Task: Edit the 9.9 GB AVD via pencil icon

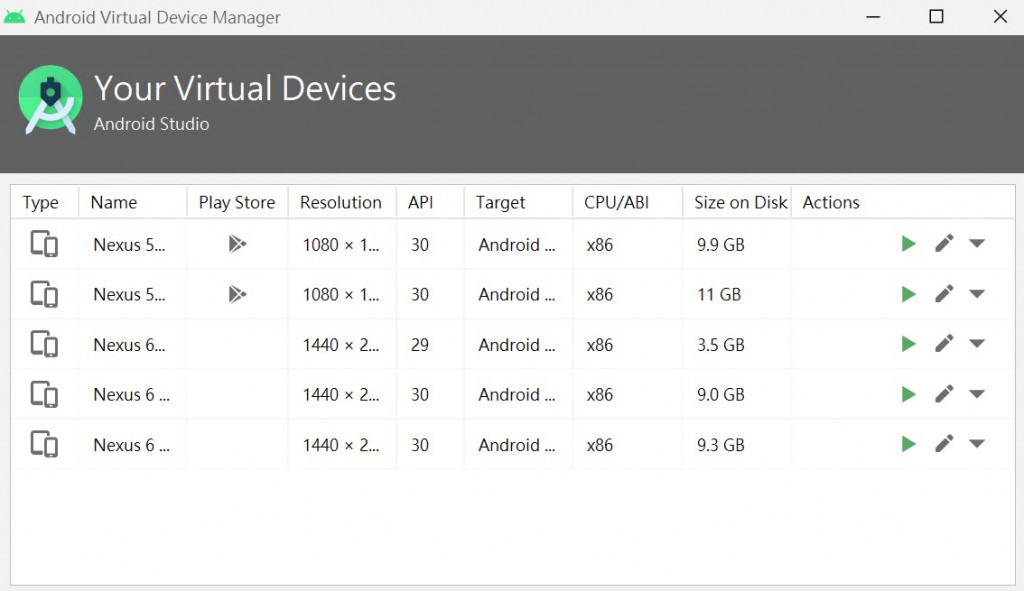Action: [x=944, y=244]
